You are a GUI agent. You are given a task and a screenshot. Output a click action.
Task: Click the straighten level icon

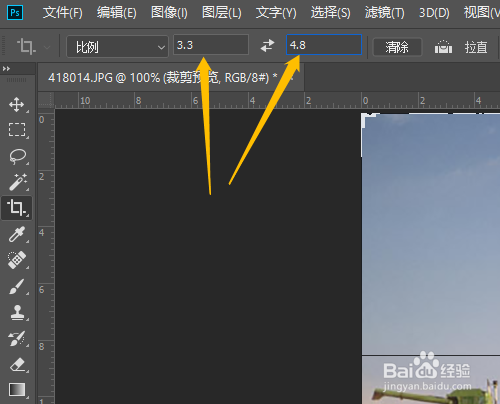(443, 47)
